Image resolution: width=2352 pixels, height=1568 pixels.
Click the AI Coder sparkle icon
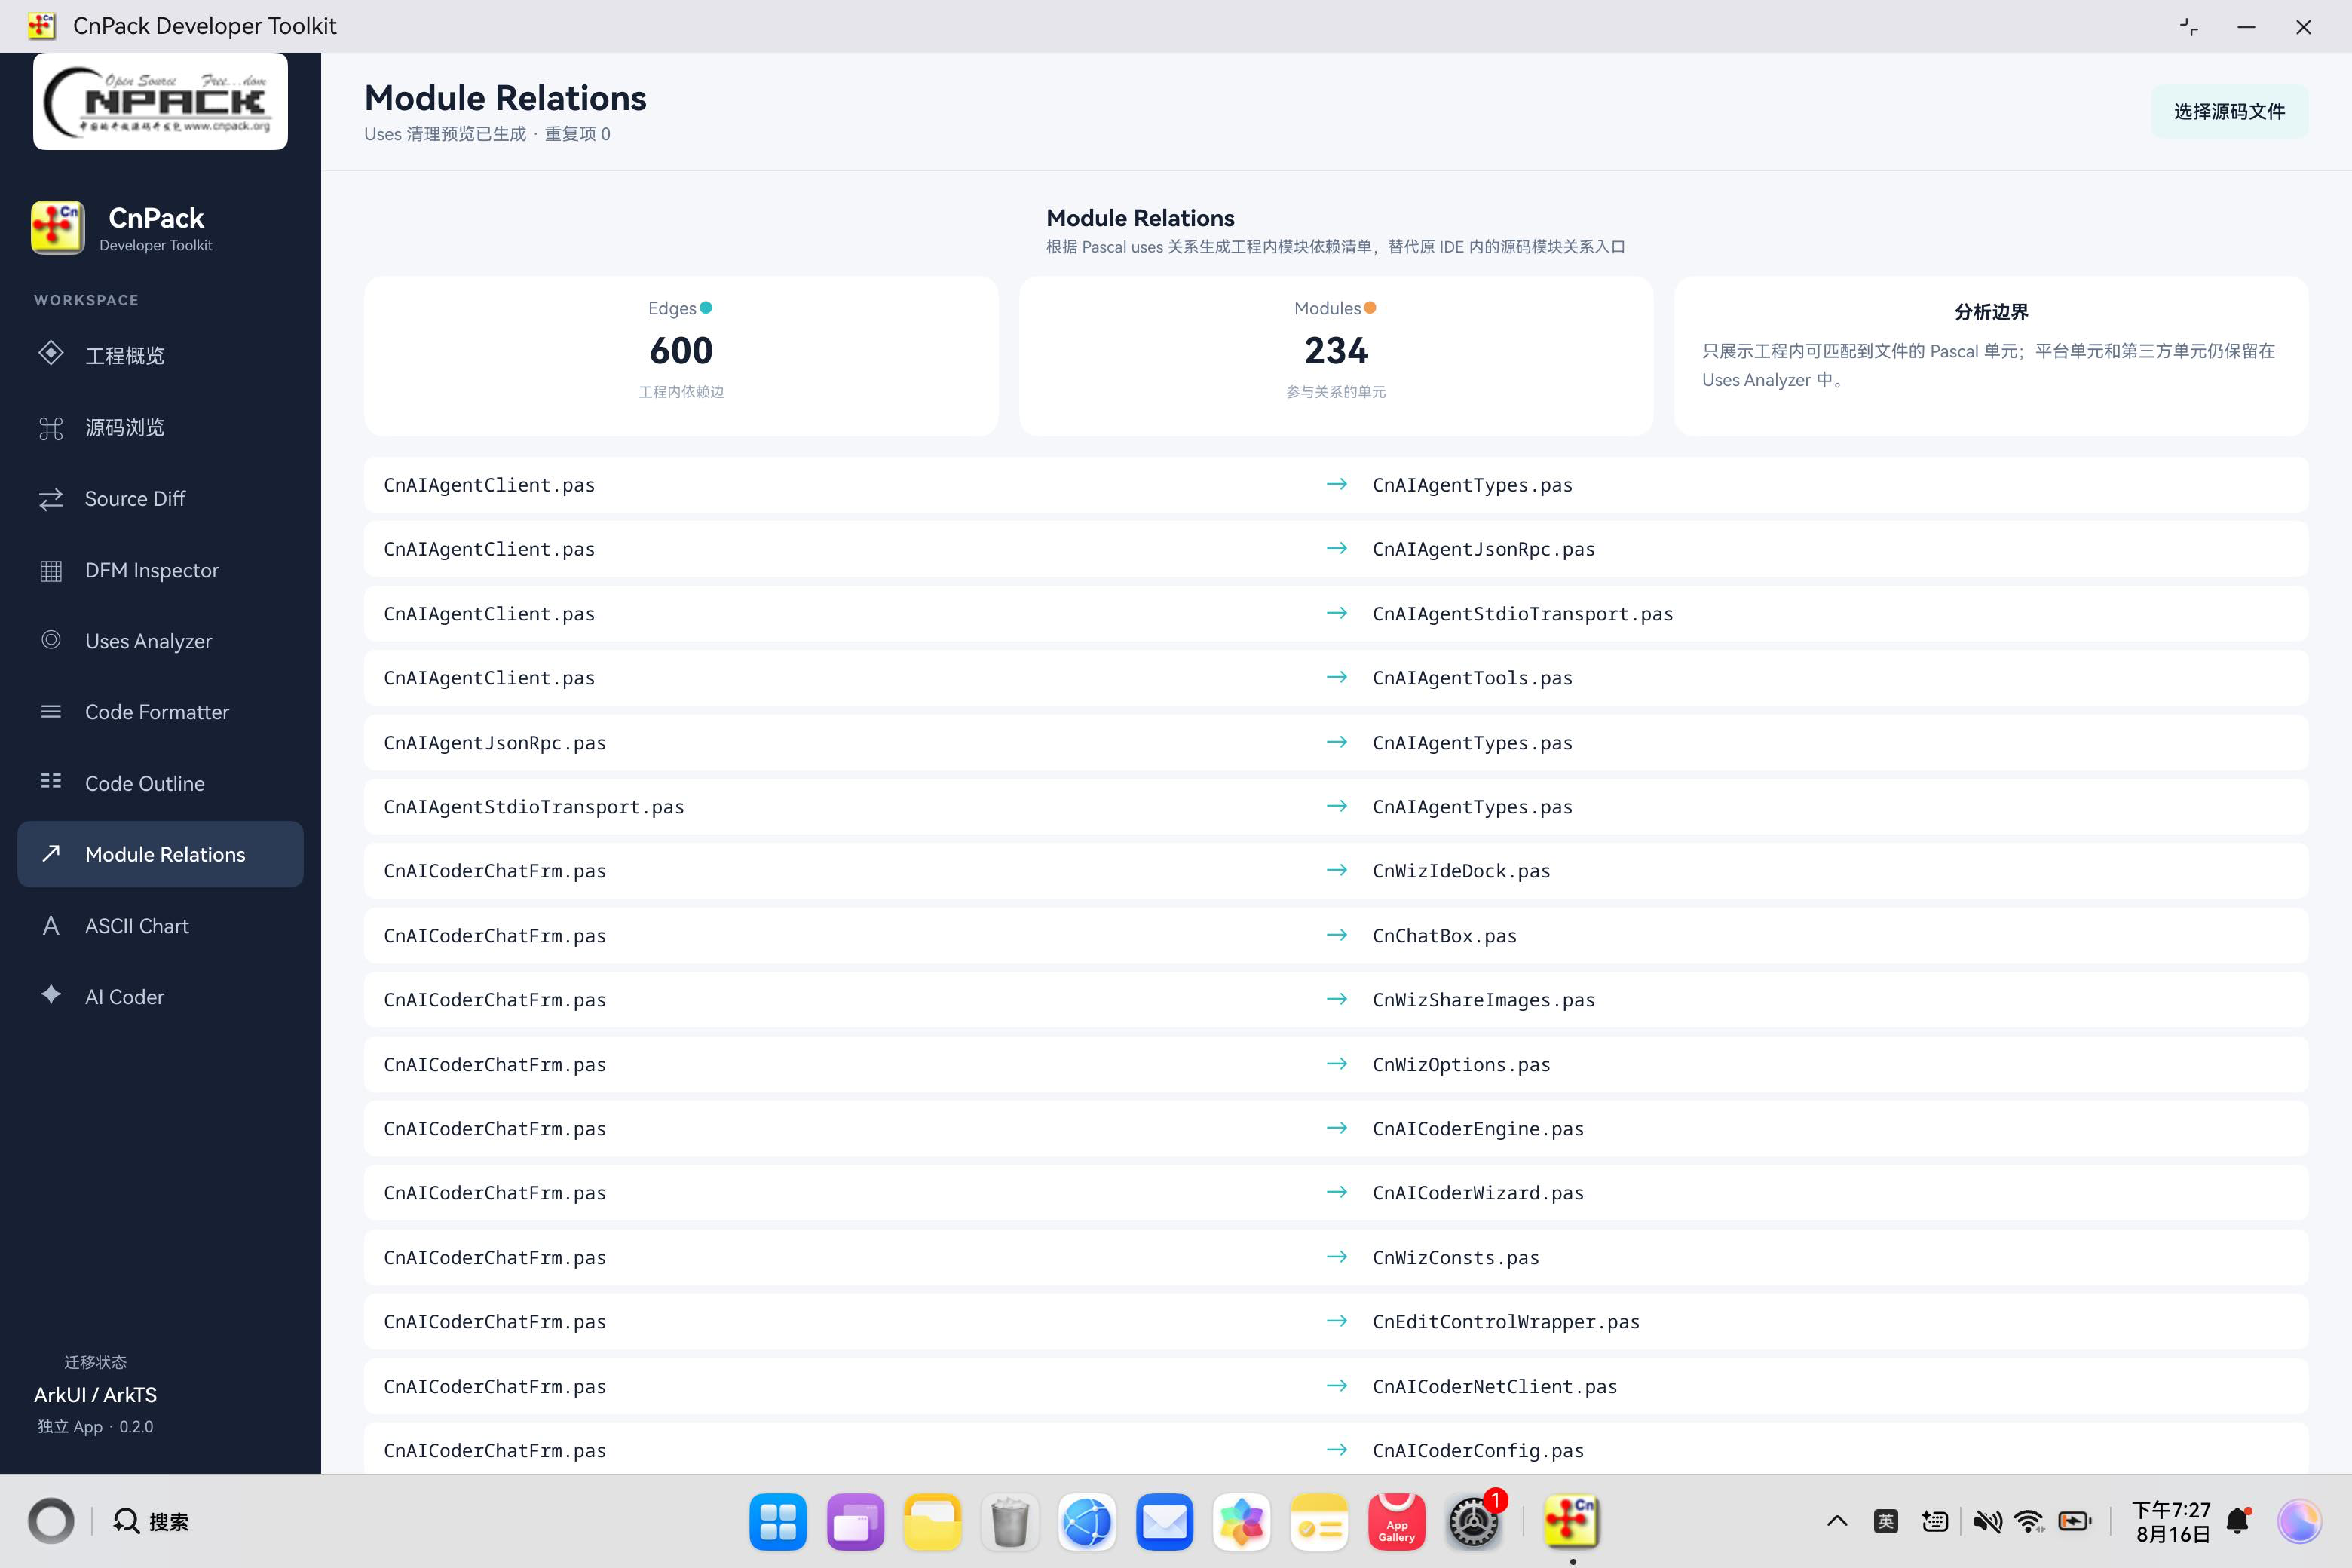tap(51, 995)
